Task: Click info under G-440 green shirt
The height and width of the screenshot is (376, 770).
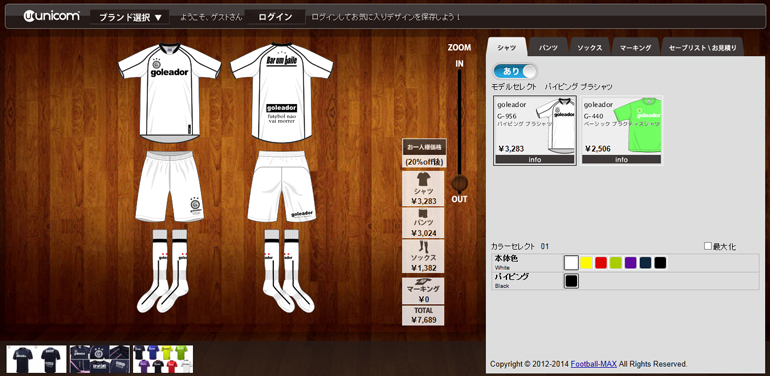Action: pos(621,160)
